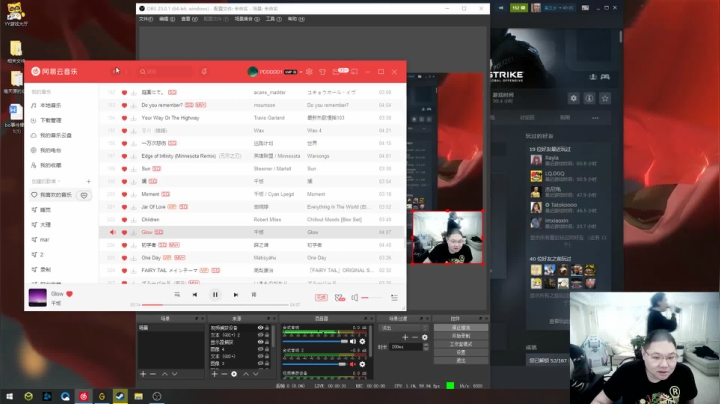Image resolution: width=720 pixels, height=404 pixels.
Task: Open the PDDDDD1 user avatar
Action: coord(252,72)
